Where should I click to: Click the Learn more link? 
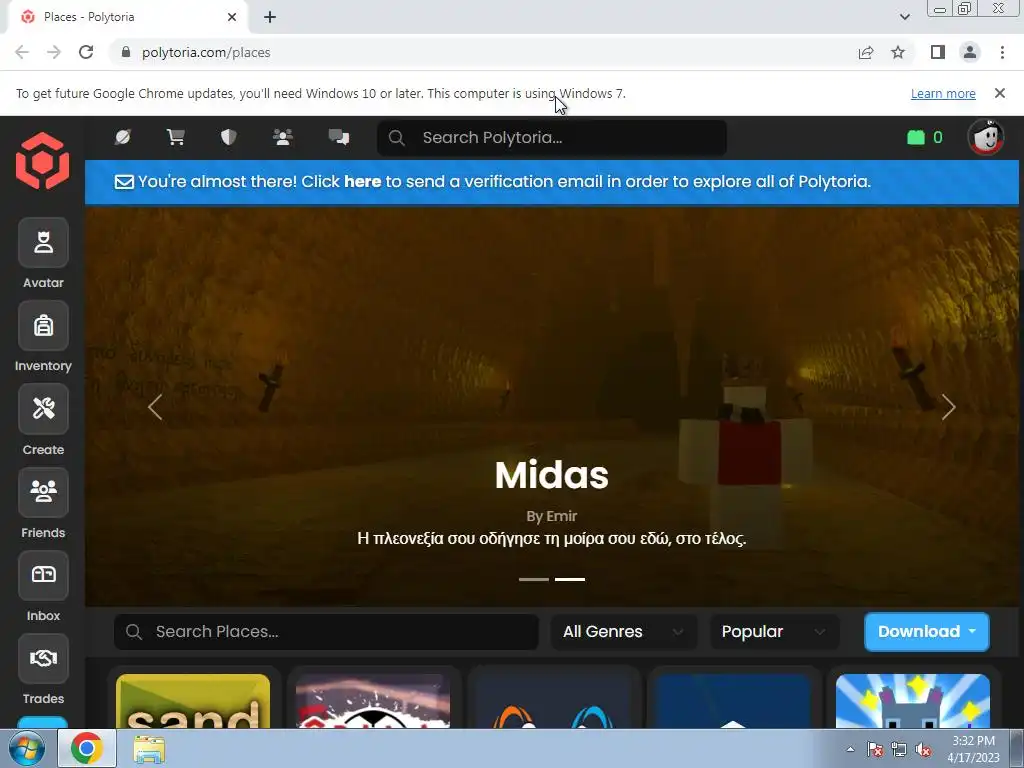pos(943,93)
